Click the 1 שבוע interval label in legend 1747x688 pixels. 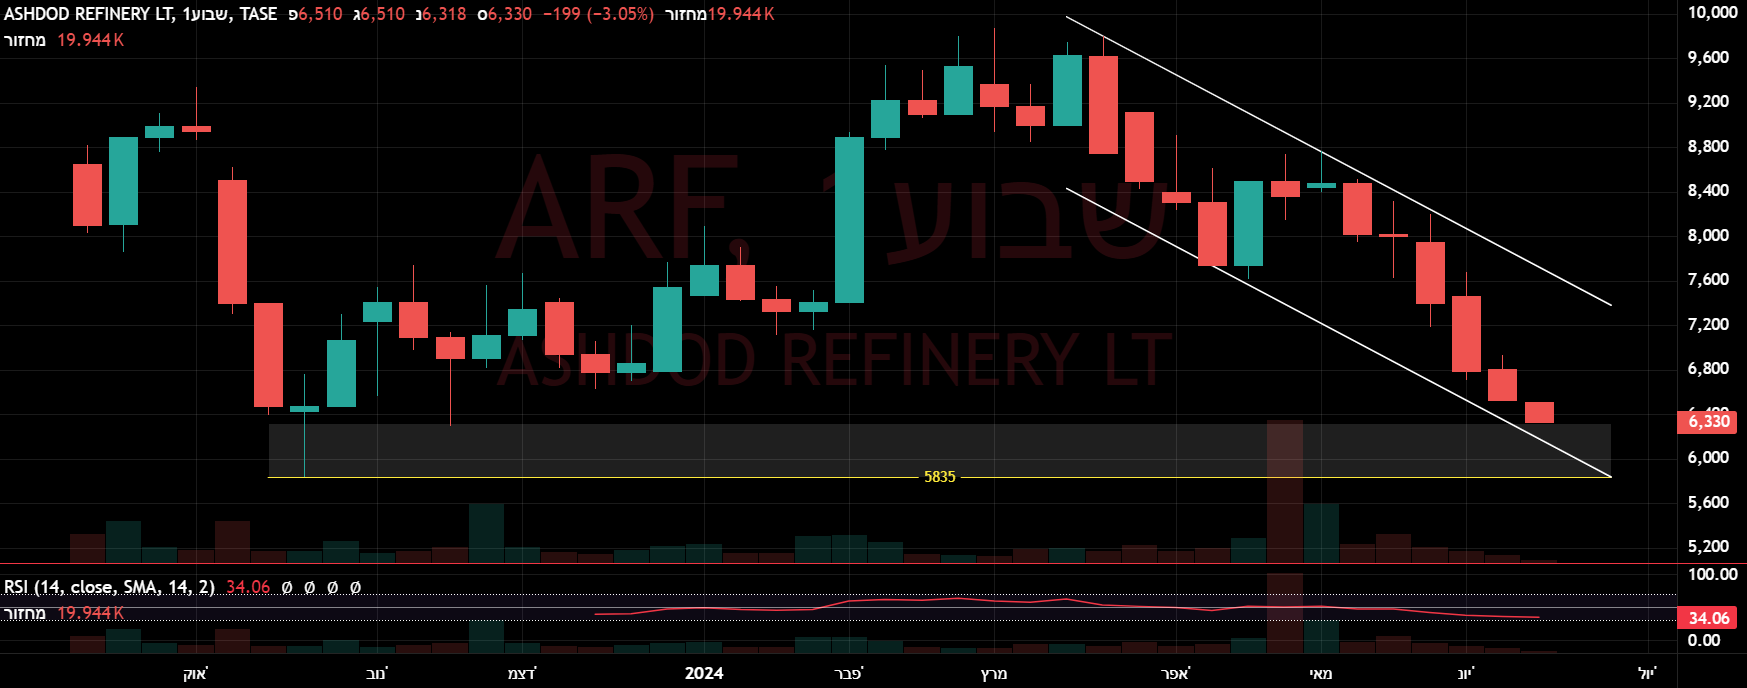click(x=208, y=14)
